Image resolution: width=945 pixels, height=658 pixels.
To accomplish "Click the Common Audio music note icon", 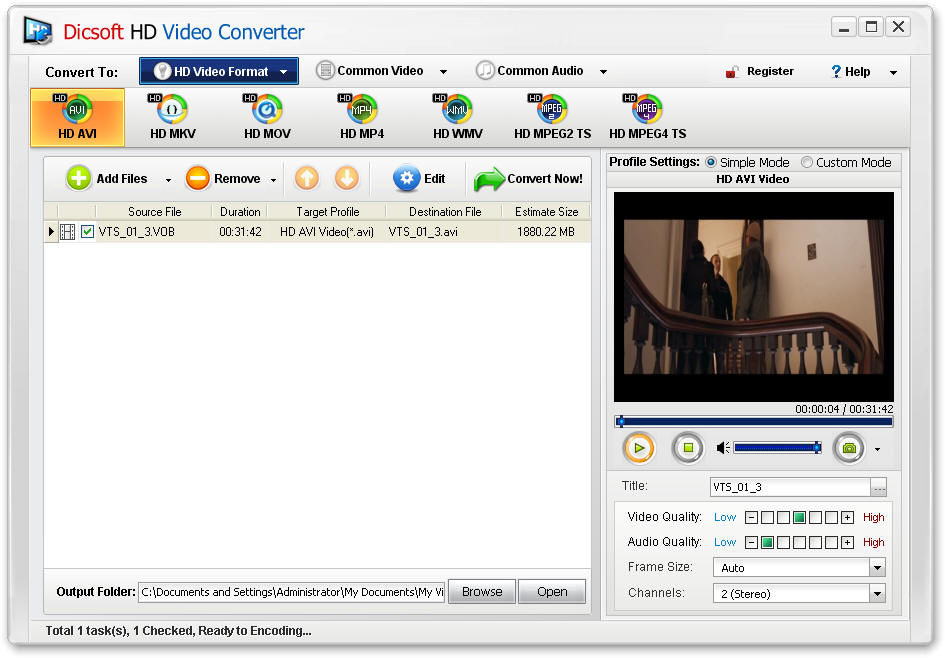I will point(485,70).
